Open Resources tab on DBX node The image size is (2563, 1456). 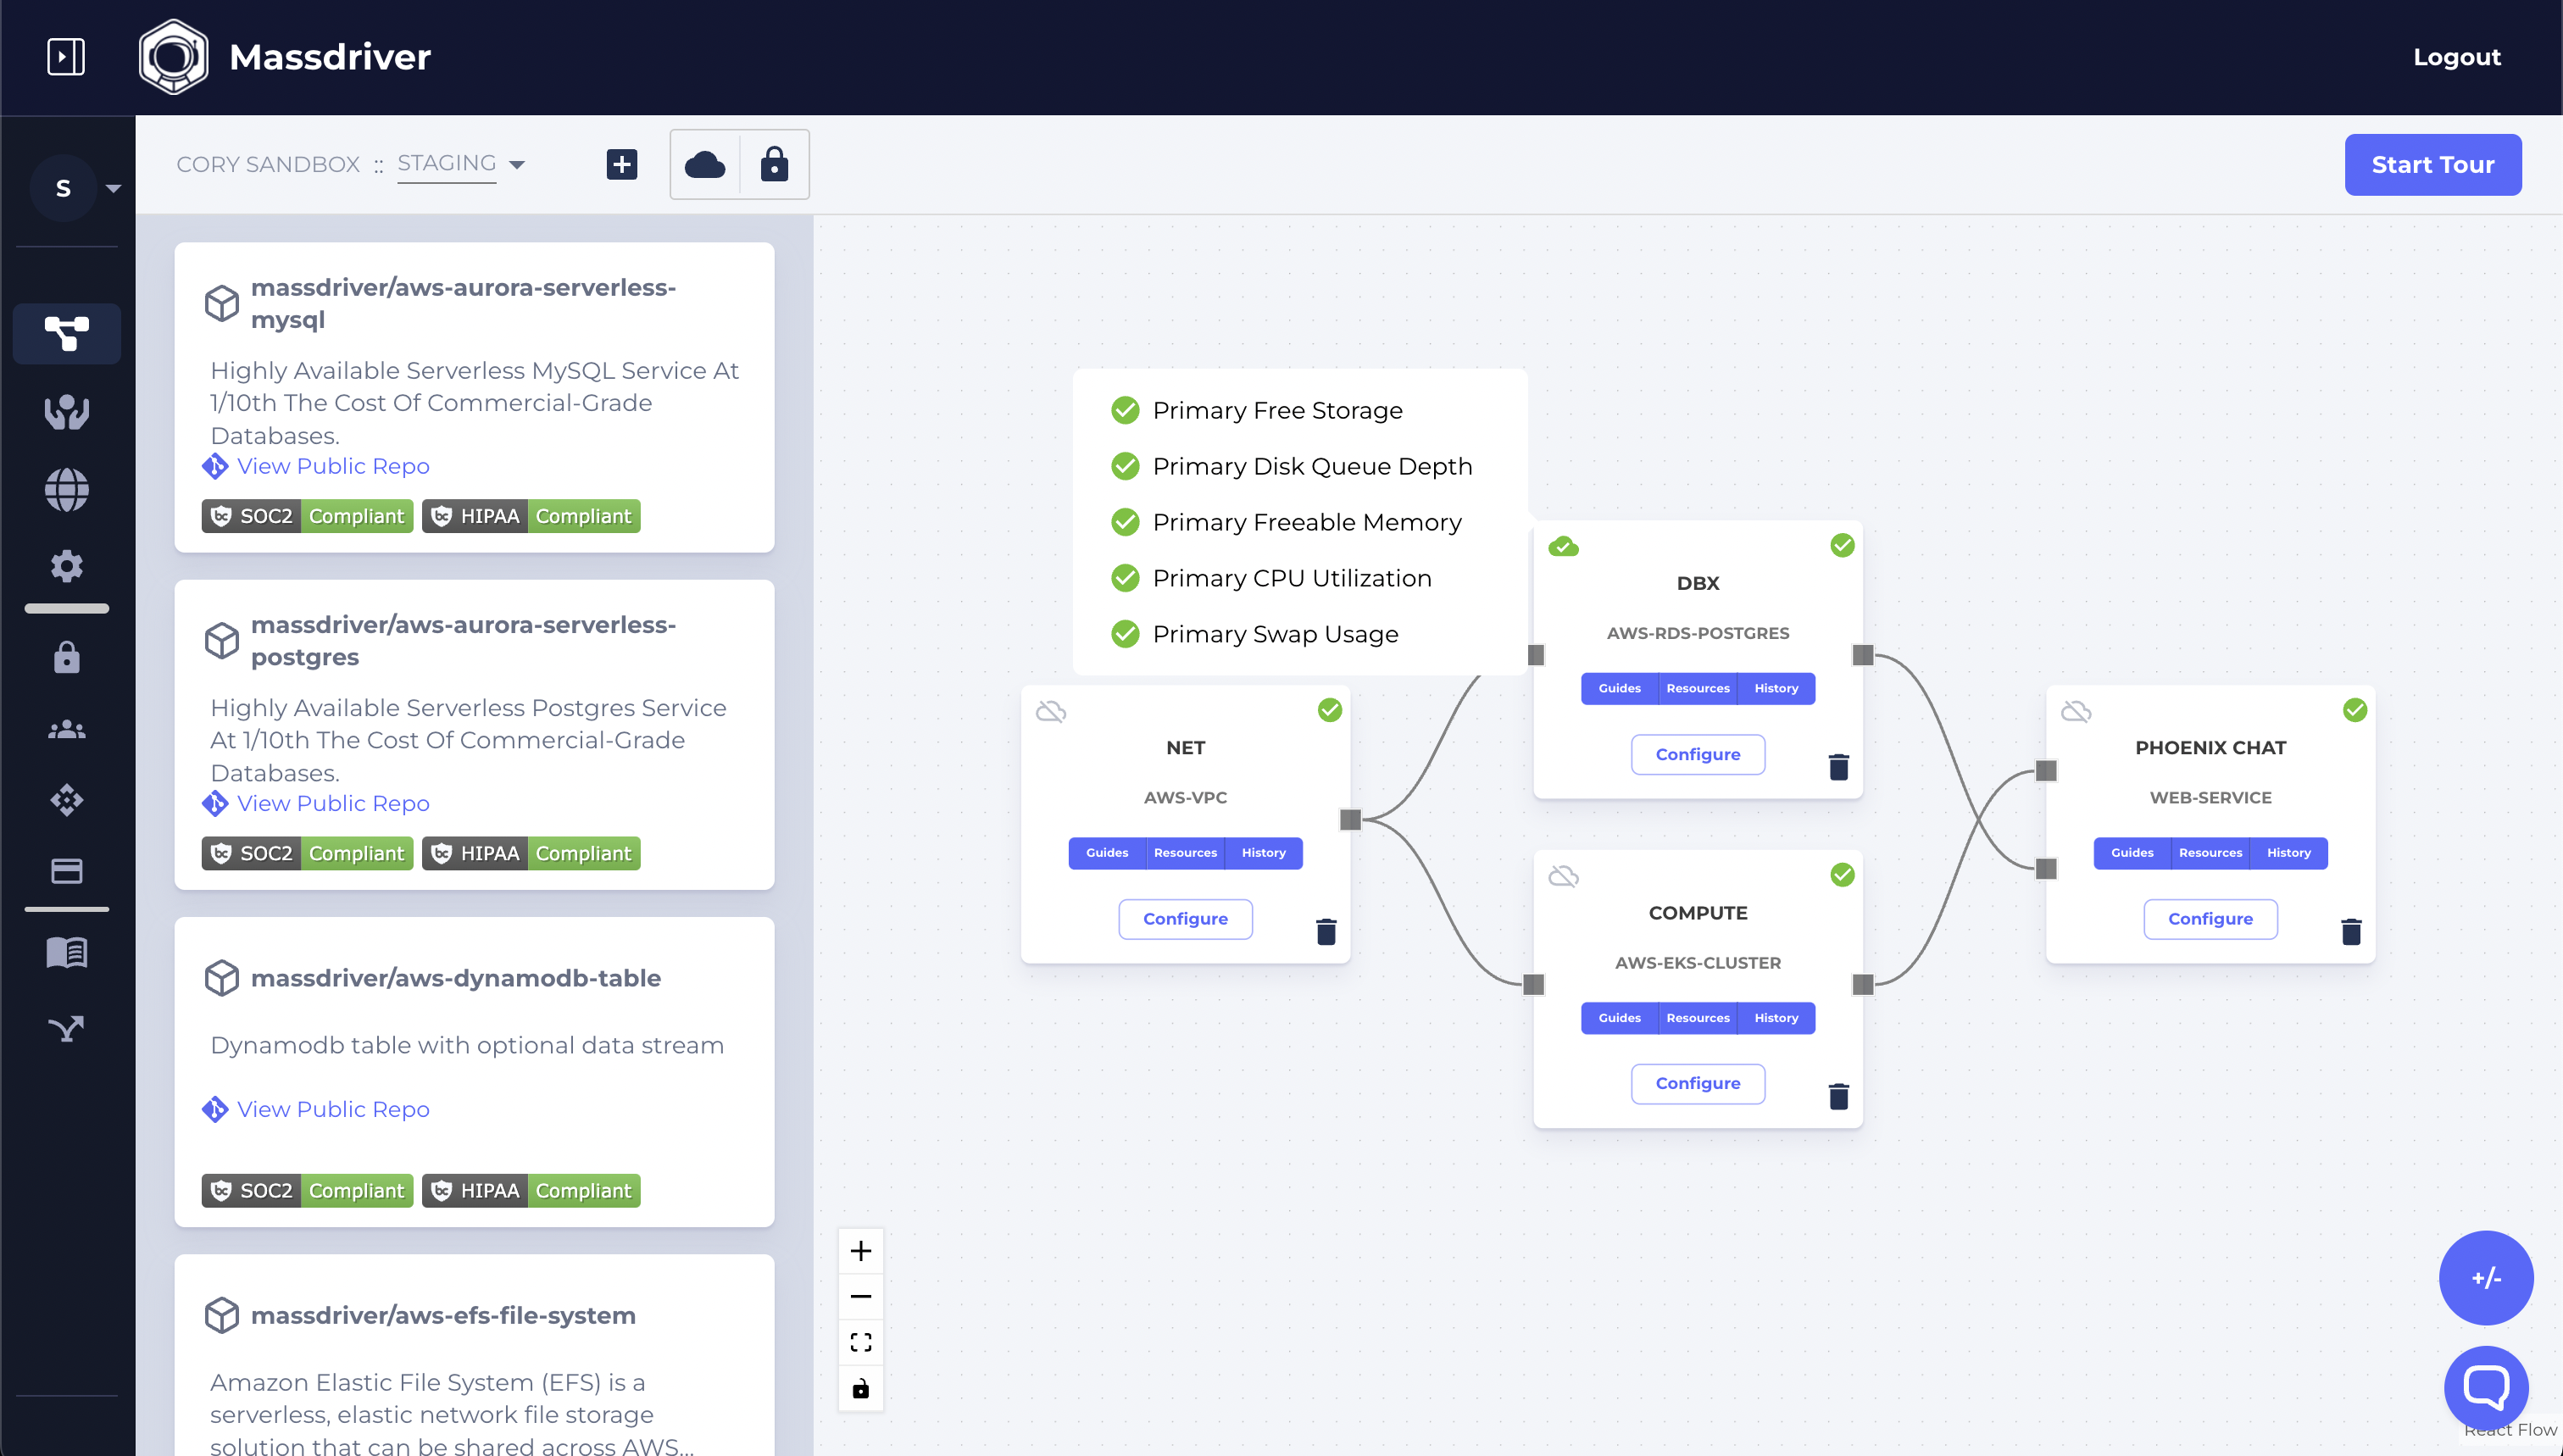pos(1697,688)
